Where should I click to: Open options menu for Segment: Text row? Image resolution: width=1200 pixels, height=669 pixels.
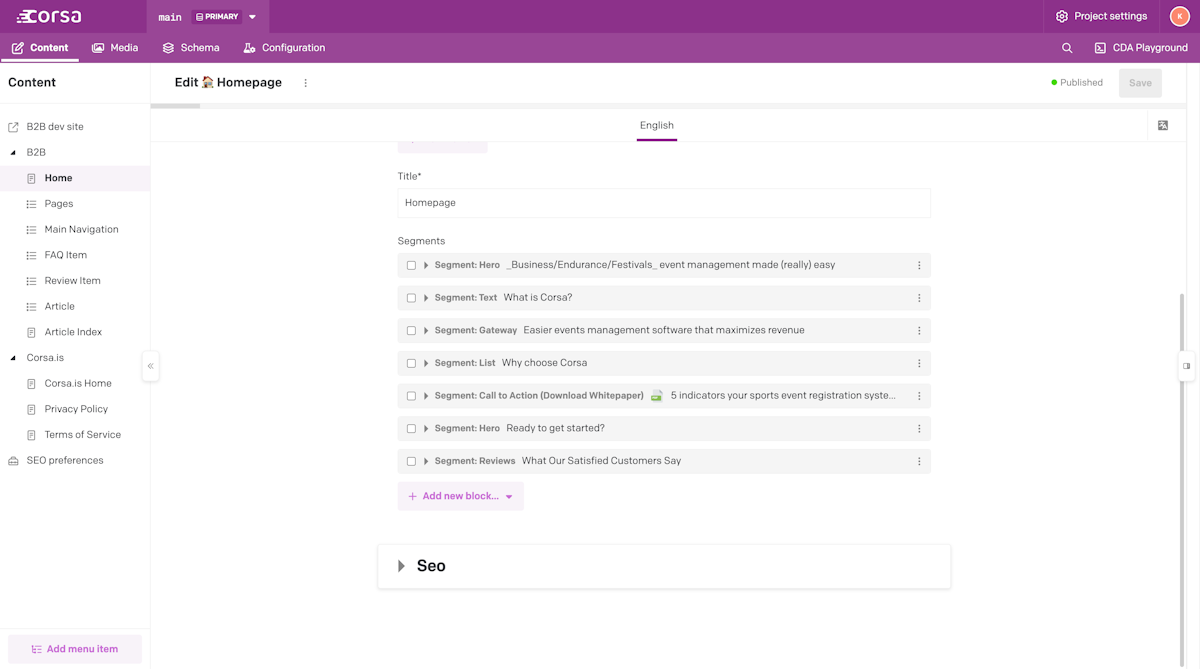[919, 298]
